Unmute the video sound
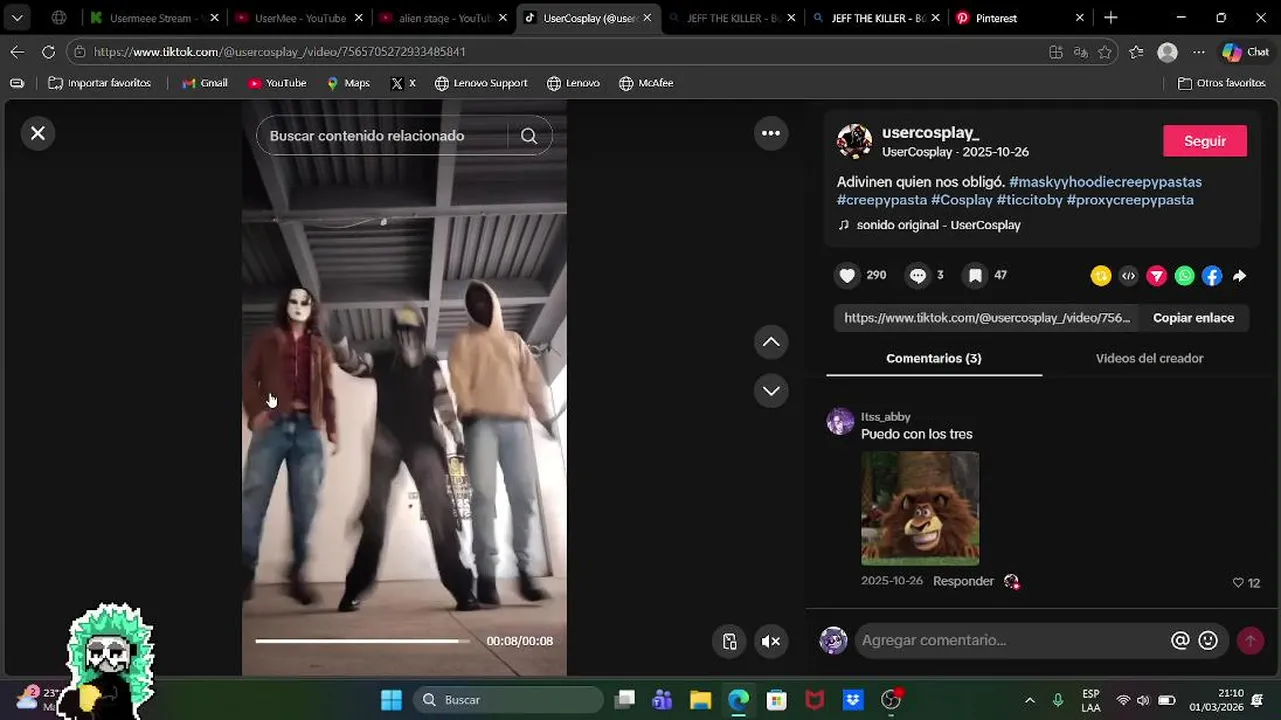This screenshot has height=720, width=1281. coord(771,642)
